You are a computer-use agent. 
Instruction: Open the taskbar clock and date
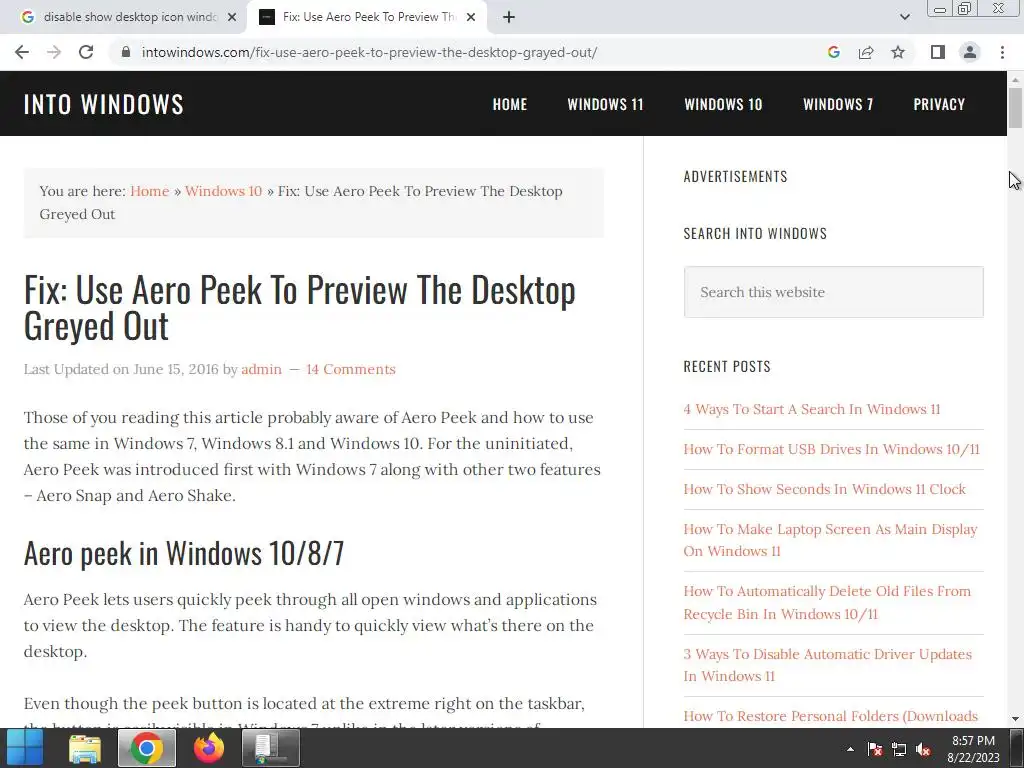[973, 749]
